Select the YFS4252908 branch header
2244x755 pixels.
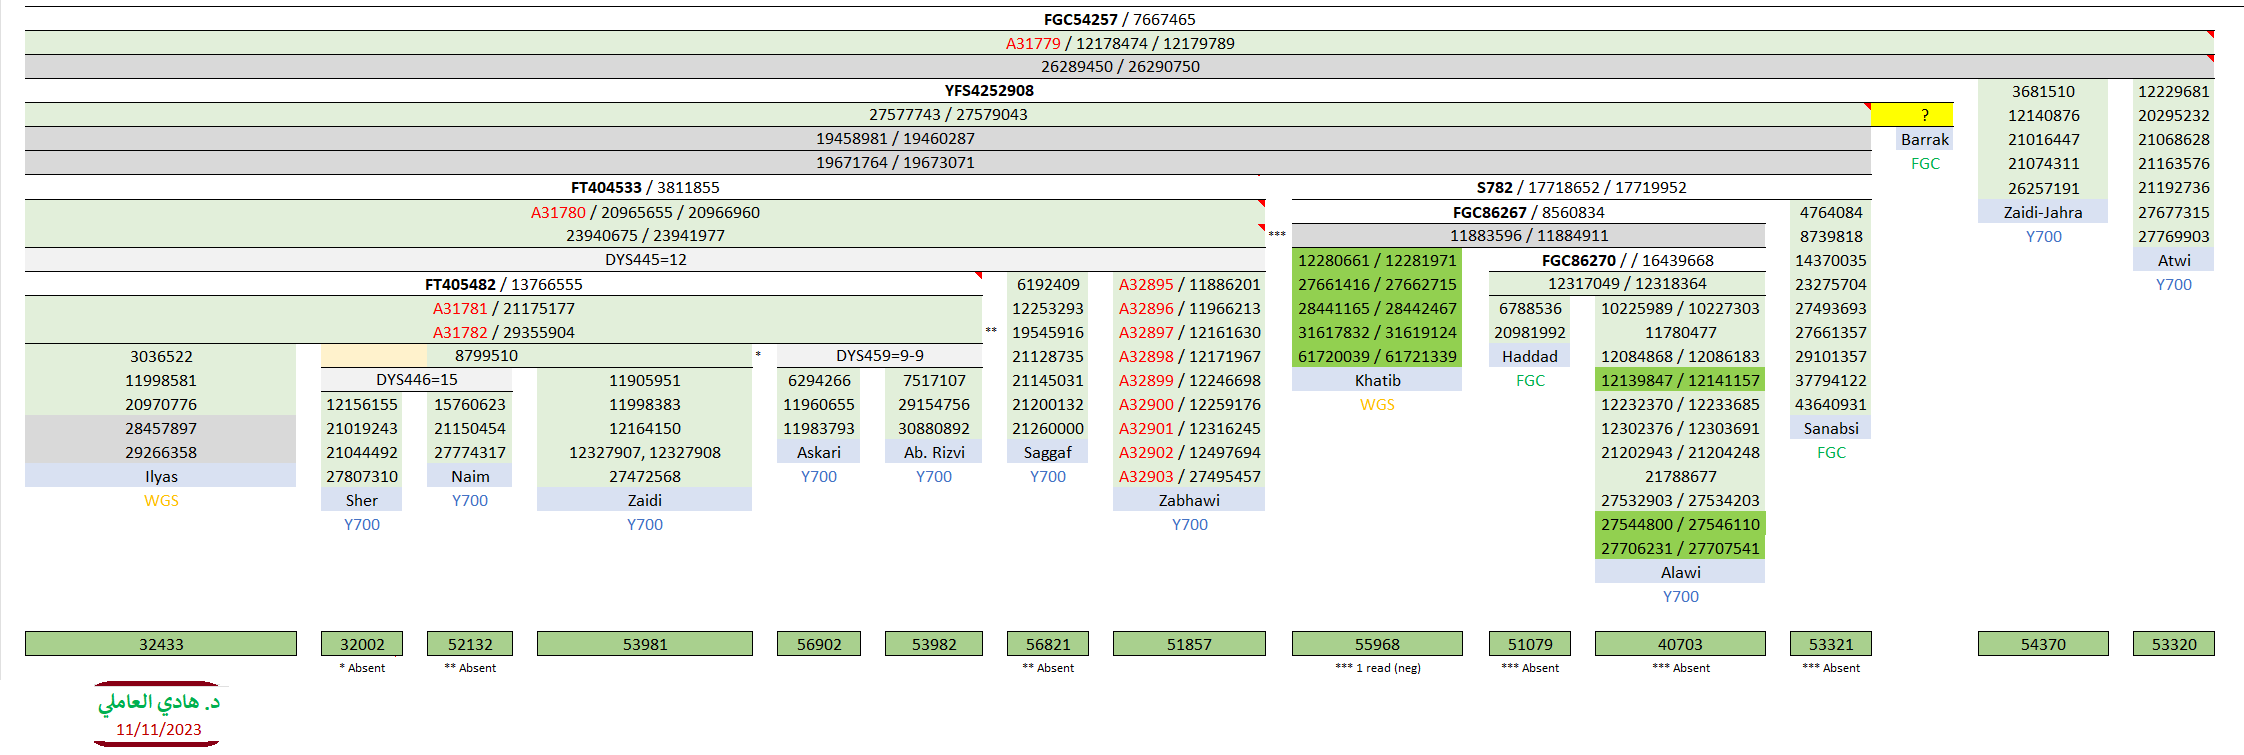(988, 90)
